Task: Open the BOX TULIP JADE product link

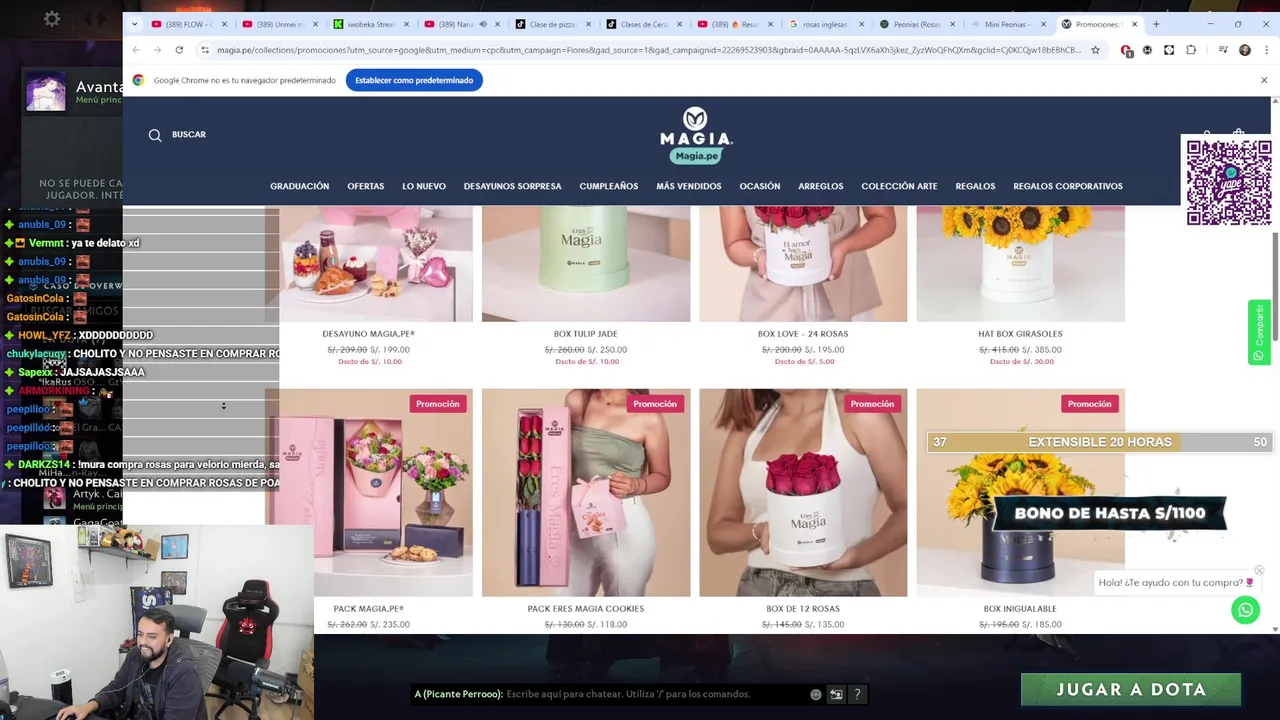Action: click(x=585, y=334)
